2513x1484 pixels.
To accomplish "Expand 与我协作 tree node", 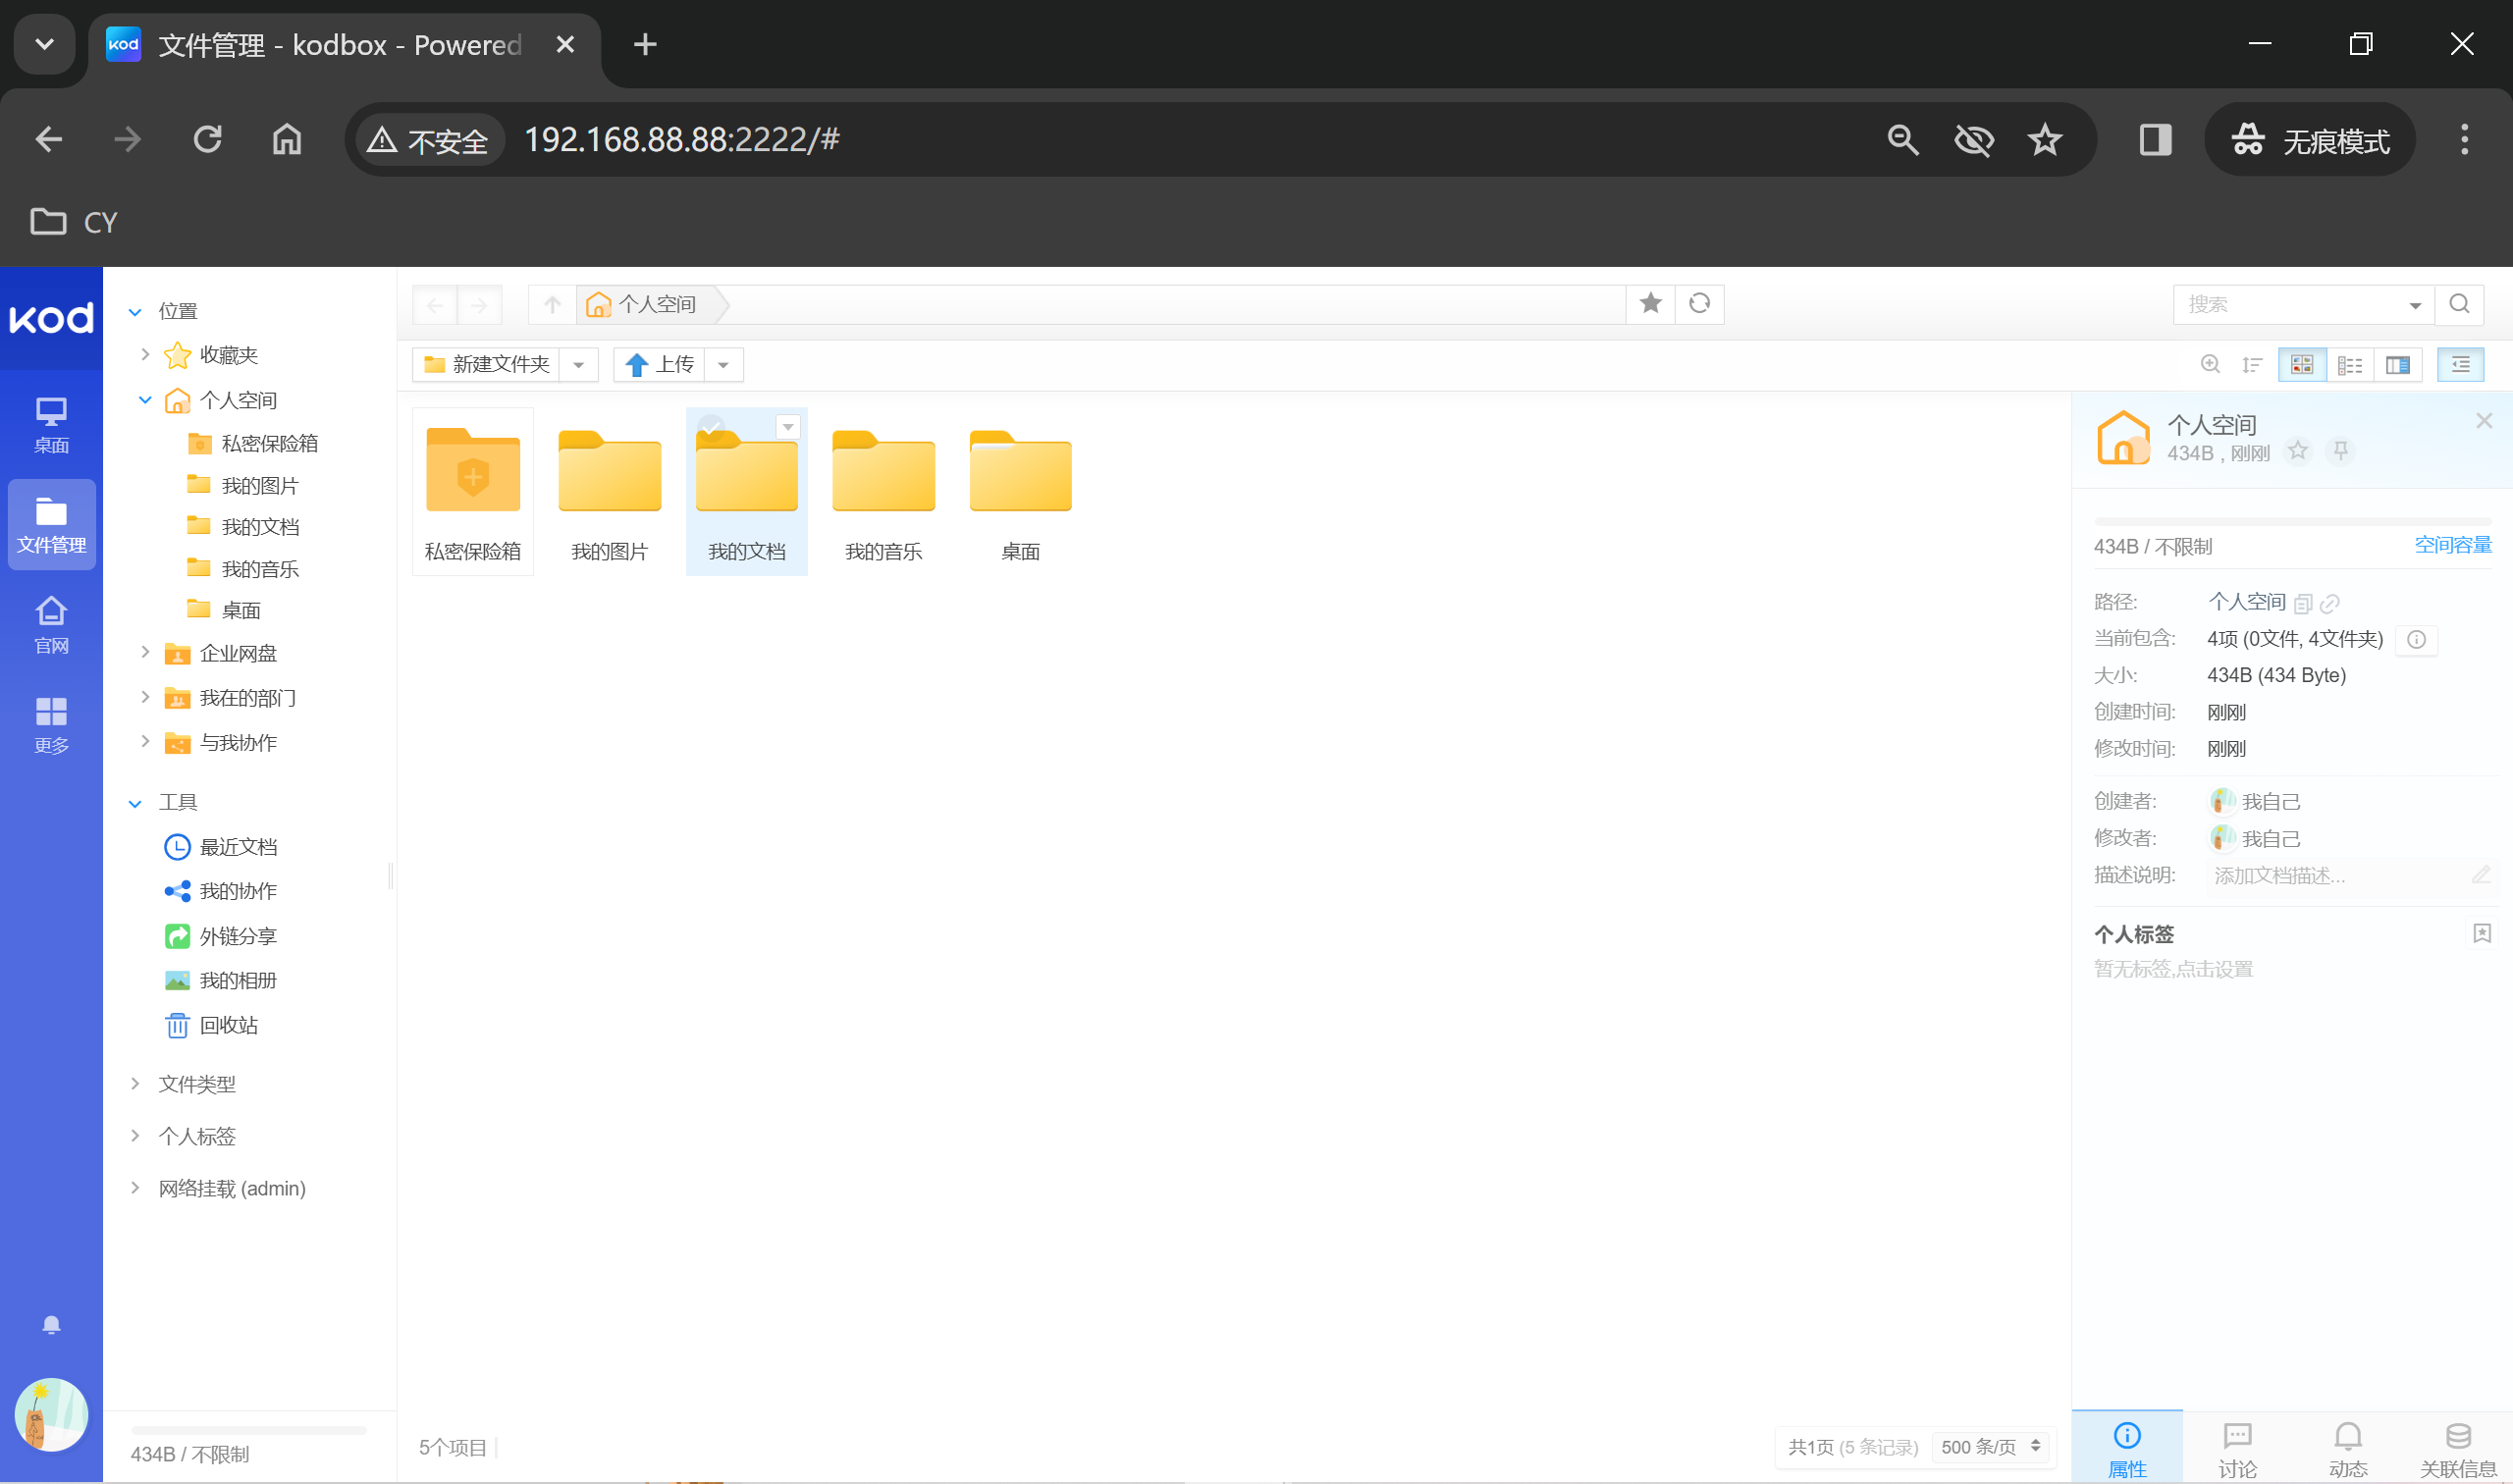I will pyautogui.click(x=145, y=741).
